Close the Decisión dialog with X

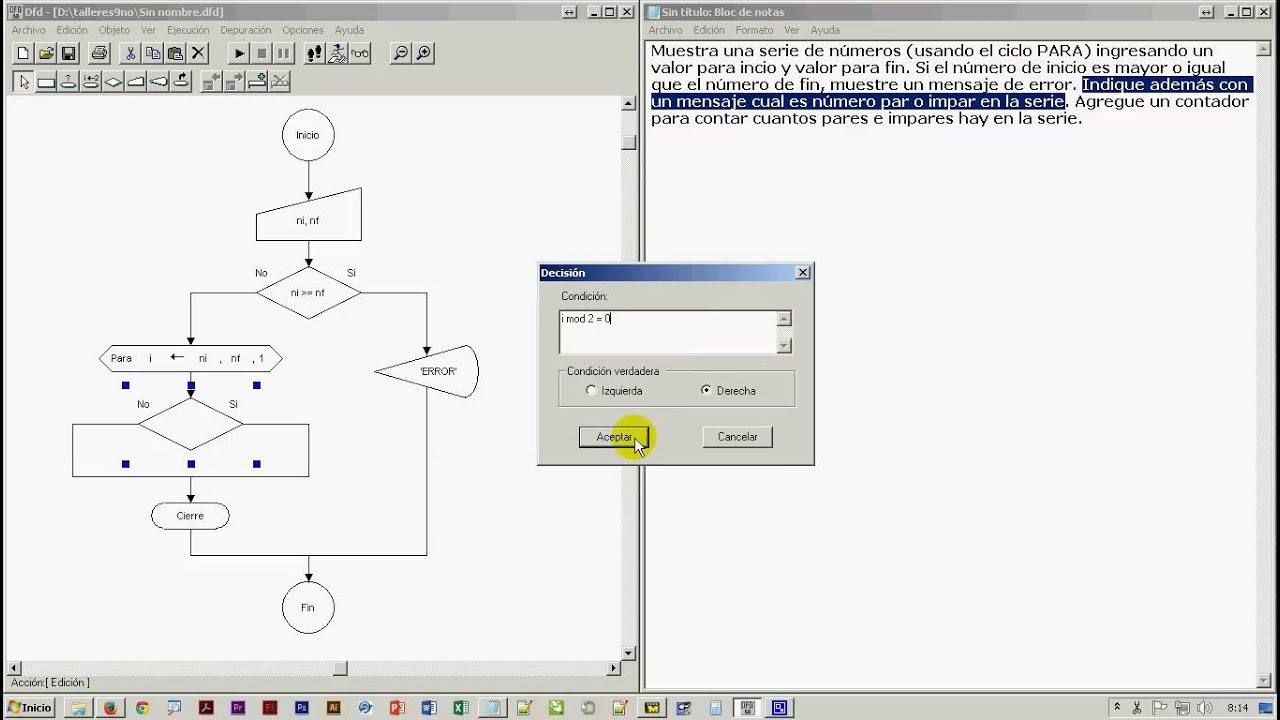[802, 272]
